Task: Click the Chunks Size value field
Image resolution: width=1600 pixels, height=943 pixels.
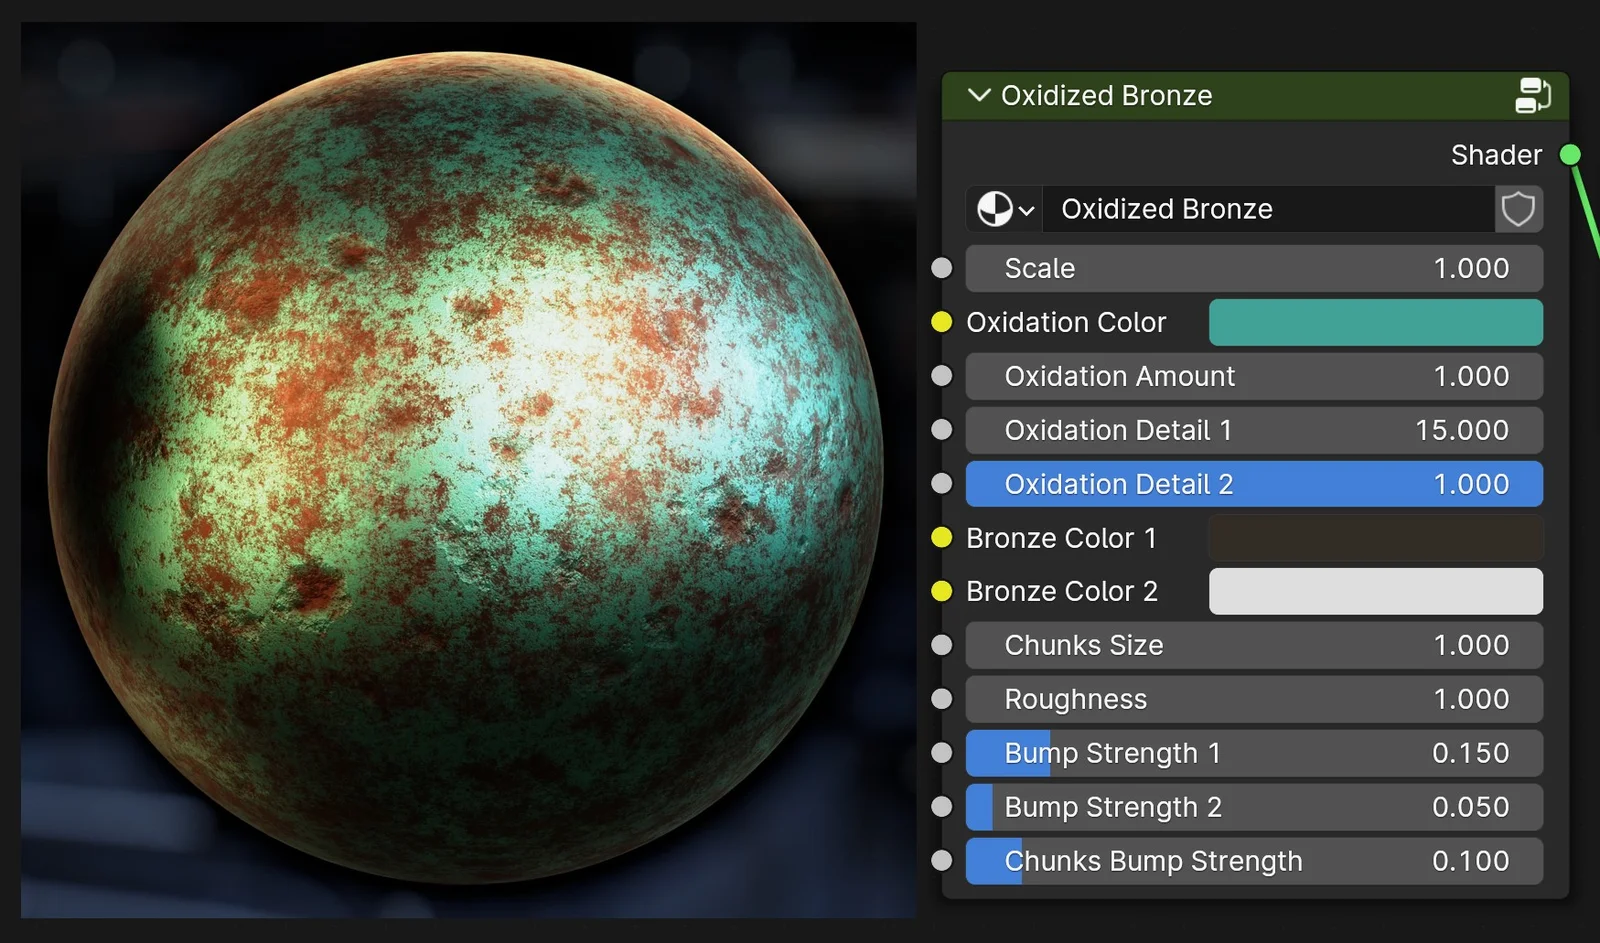Action: (x=1253, y=645)
